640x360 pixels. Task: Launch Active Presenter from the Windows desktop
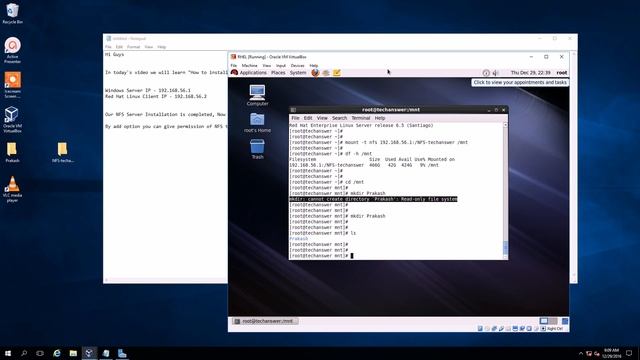point(12,50)
